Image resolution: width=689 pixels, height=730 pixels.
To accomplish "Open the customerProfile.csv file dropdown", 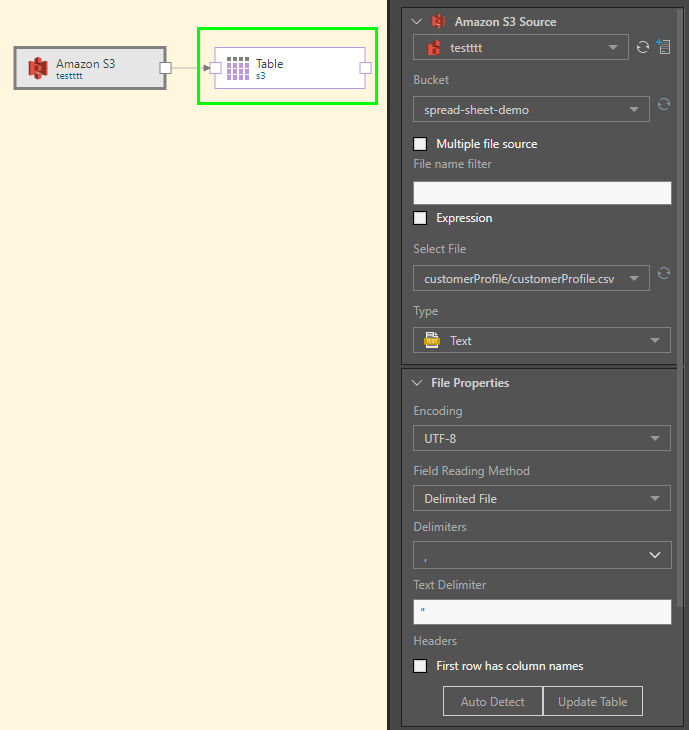I will click(531, 278).
